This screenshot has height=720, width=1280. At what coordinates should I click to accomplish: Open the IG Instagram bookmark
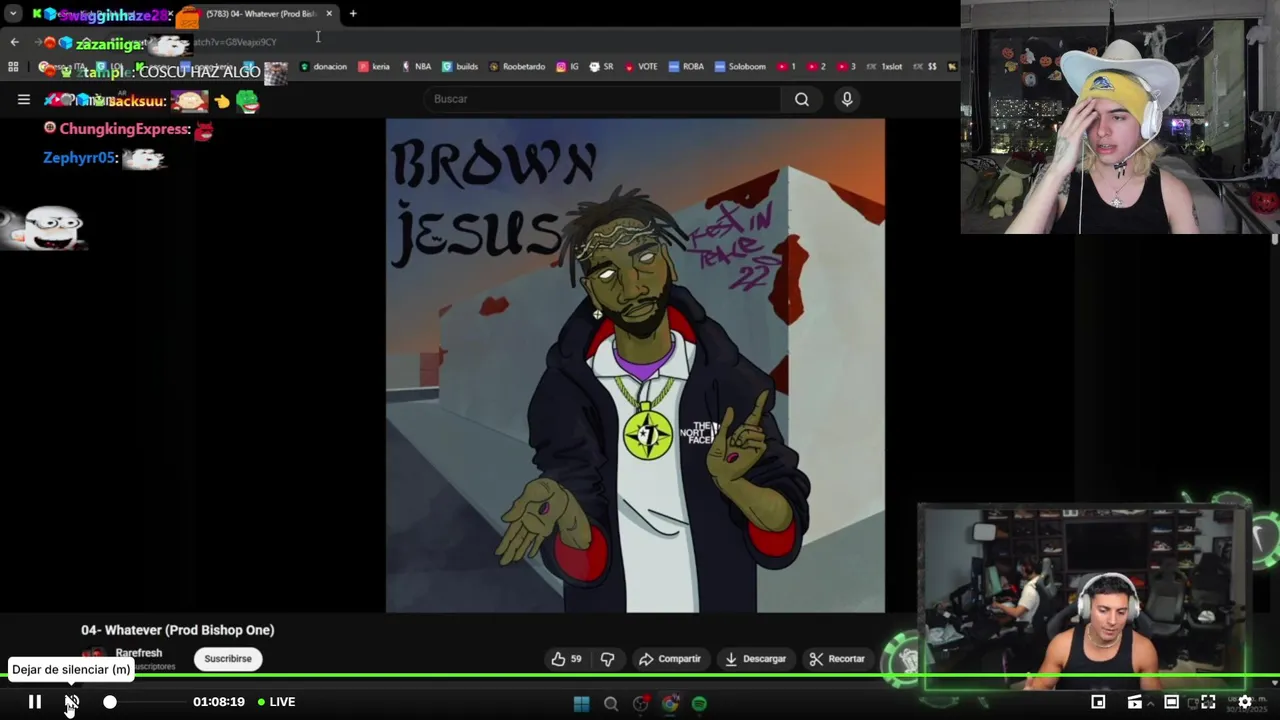(568, 67)
